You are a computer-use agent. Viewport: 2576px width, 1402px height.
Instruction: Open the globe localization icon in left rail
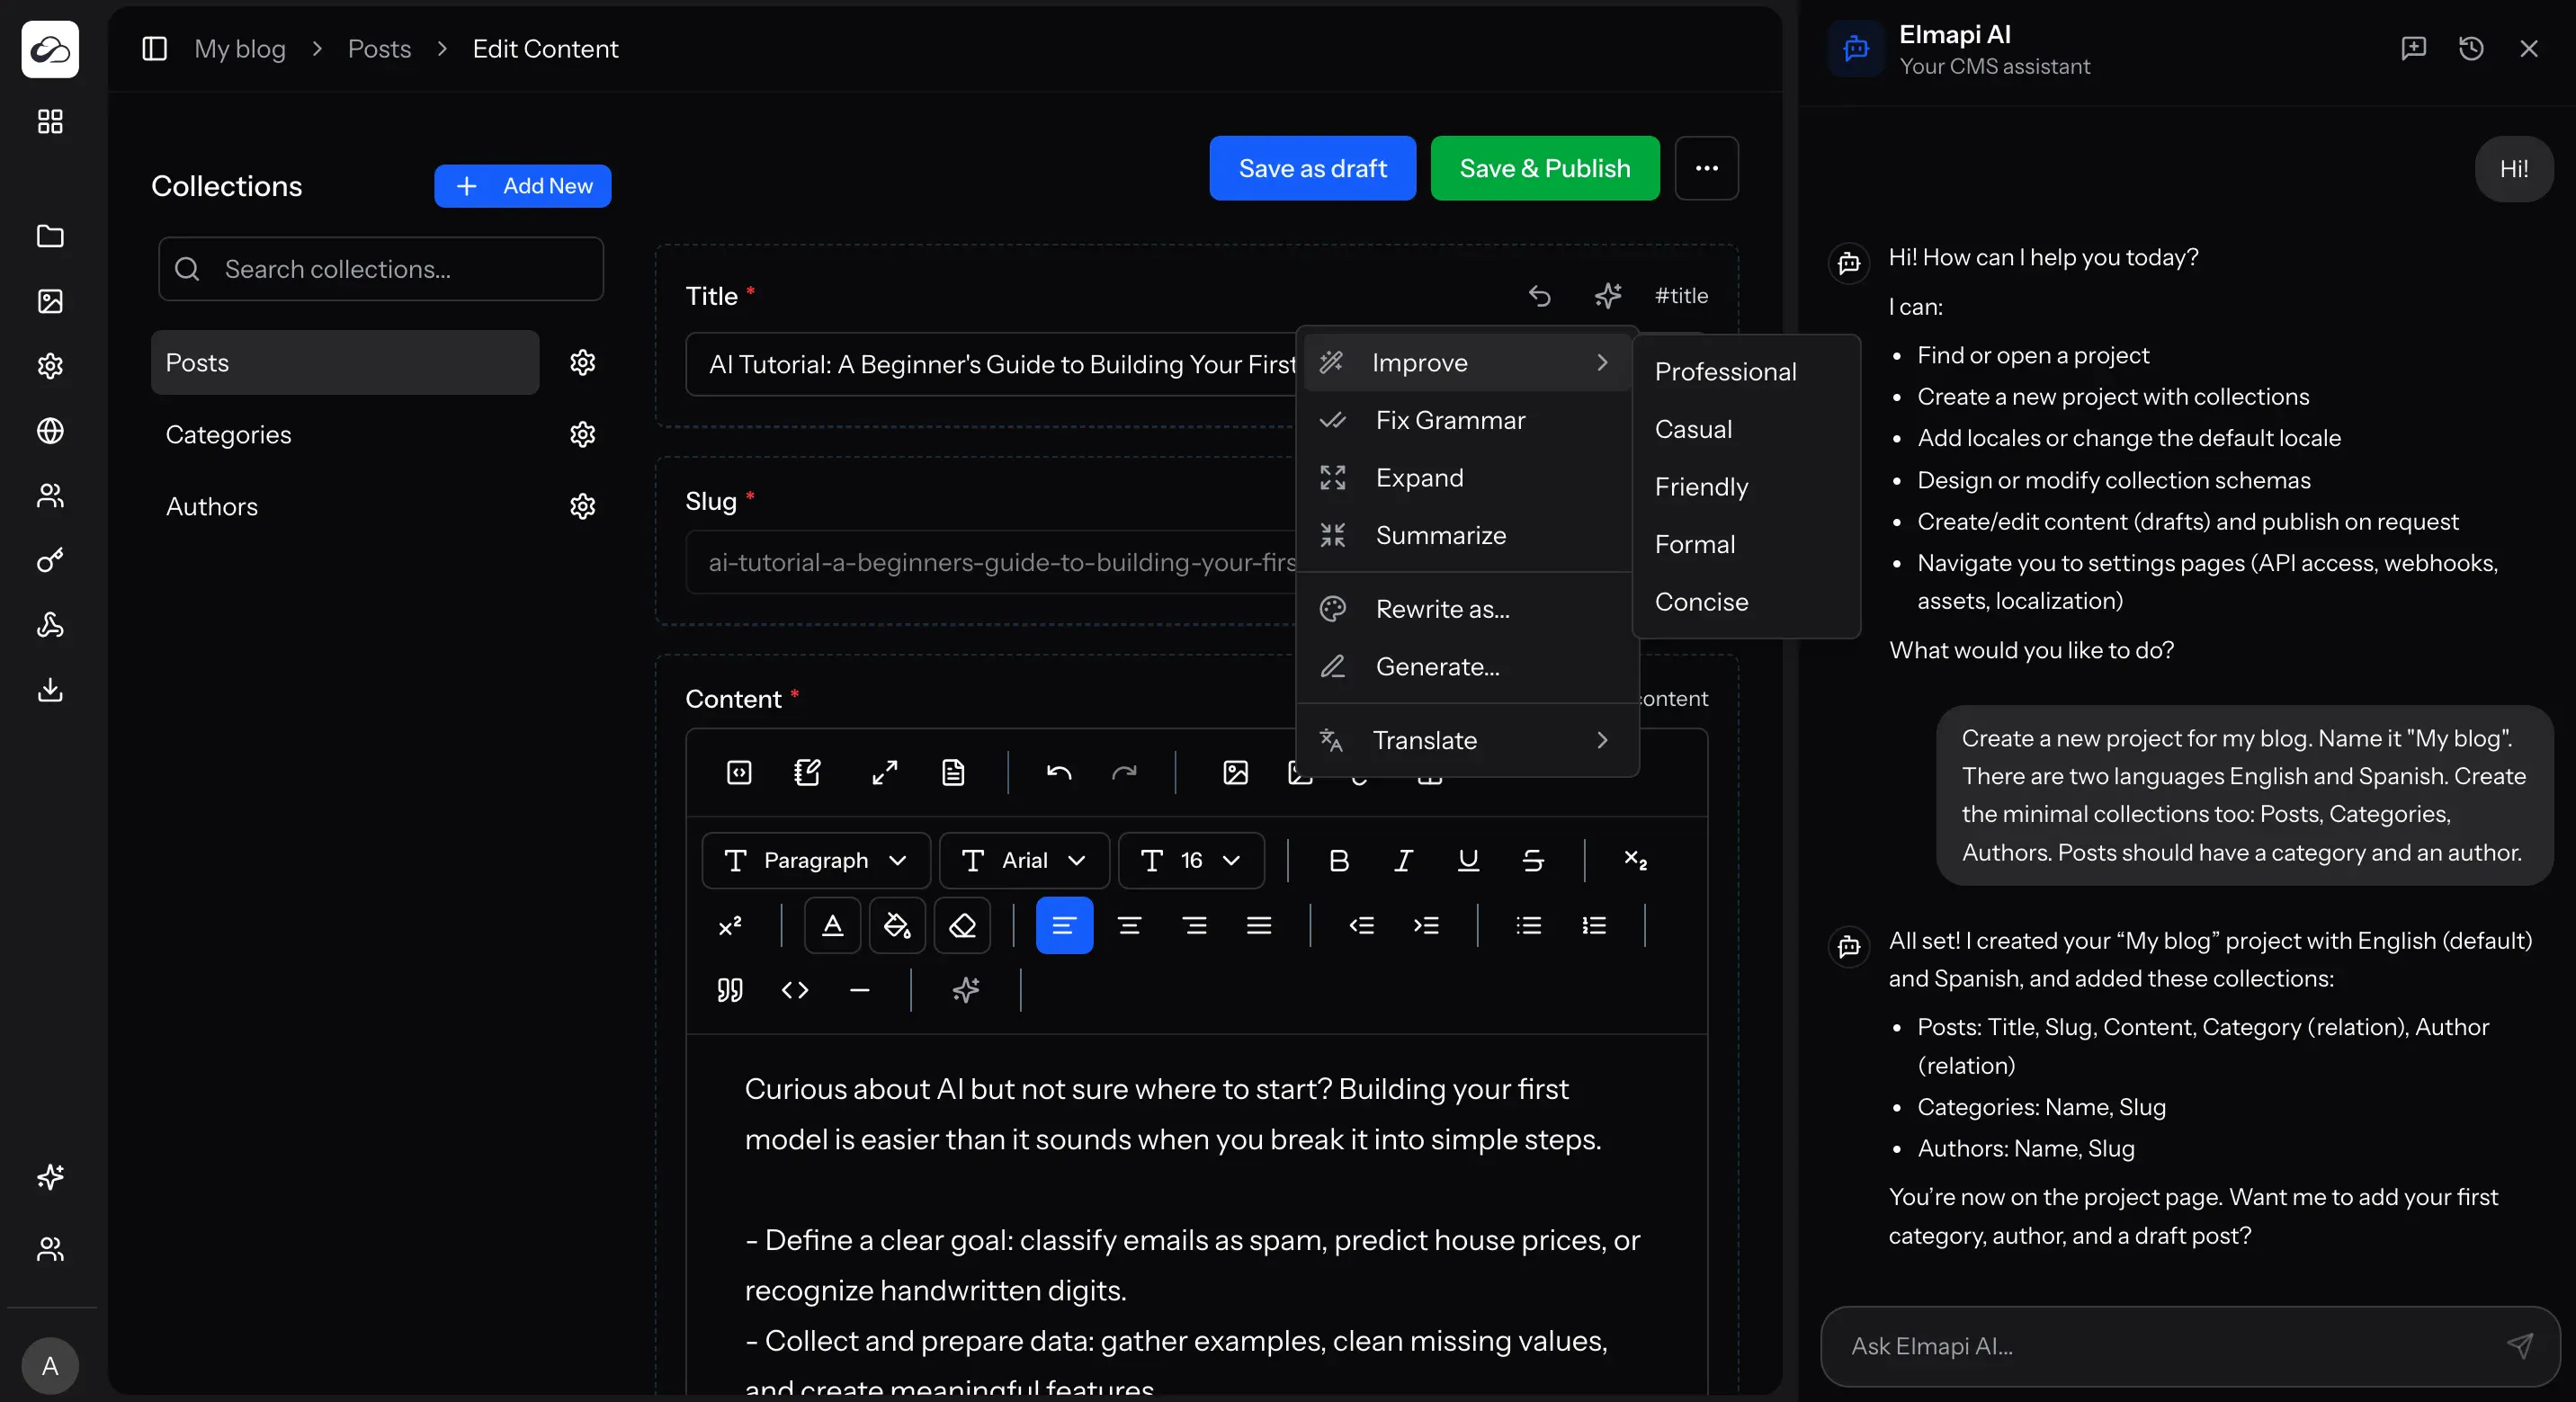(50, 431)
